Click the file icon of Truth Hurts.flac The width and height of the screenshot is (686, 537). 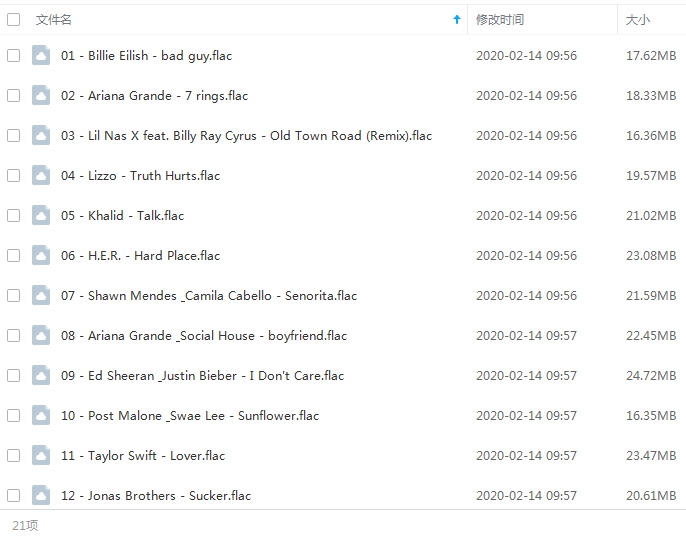click(41, 175)
